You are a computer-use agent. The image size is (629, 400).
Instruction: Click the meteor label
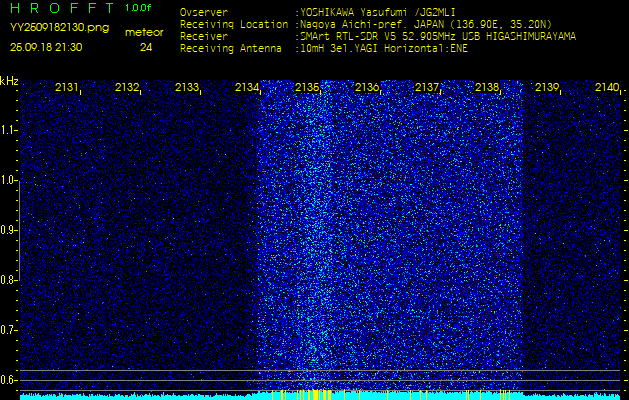pos(144,33)
